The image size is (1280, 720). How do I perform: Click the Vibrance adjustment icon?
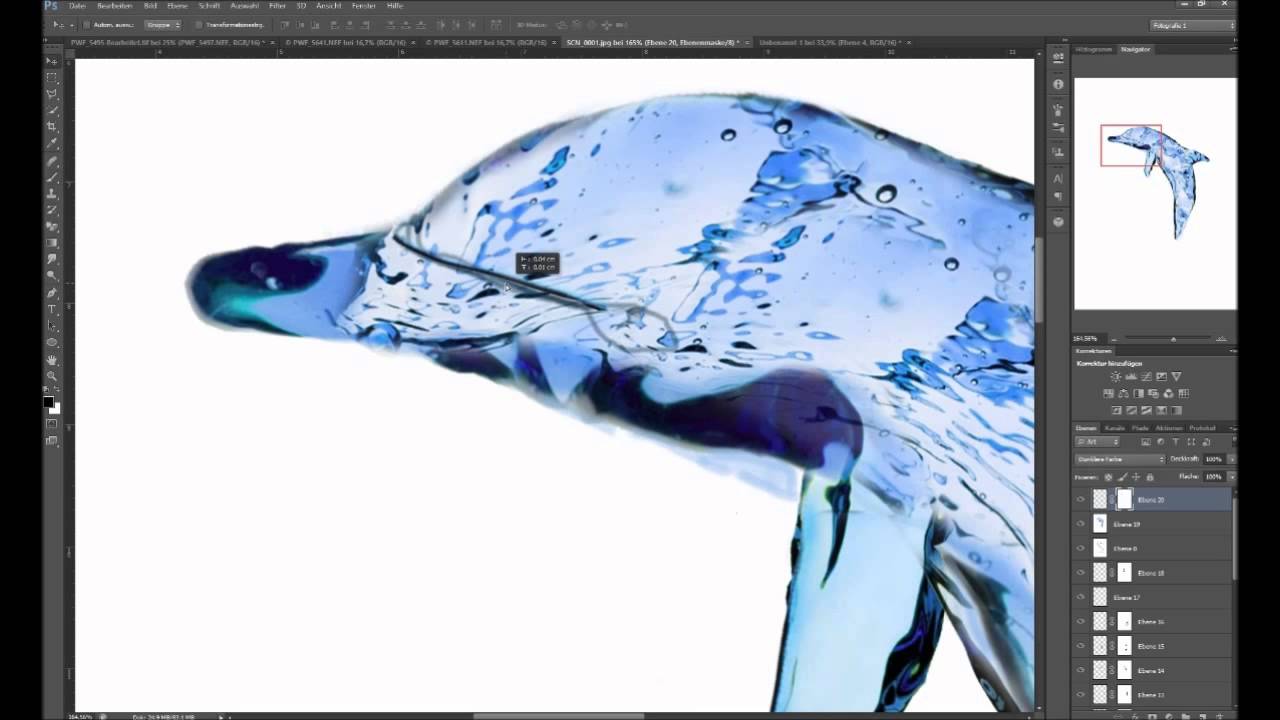pyautogui.click(x=1176, y=377)
